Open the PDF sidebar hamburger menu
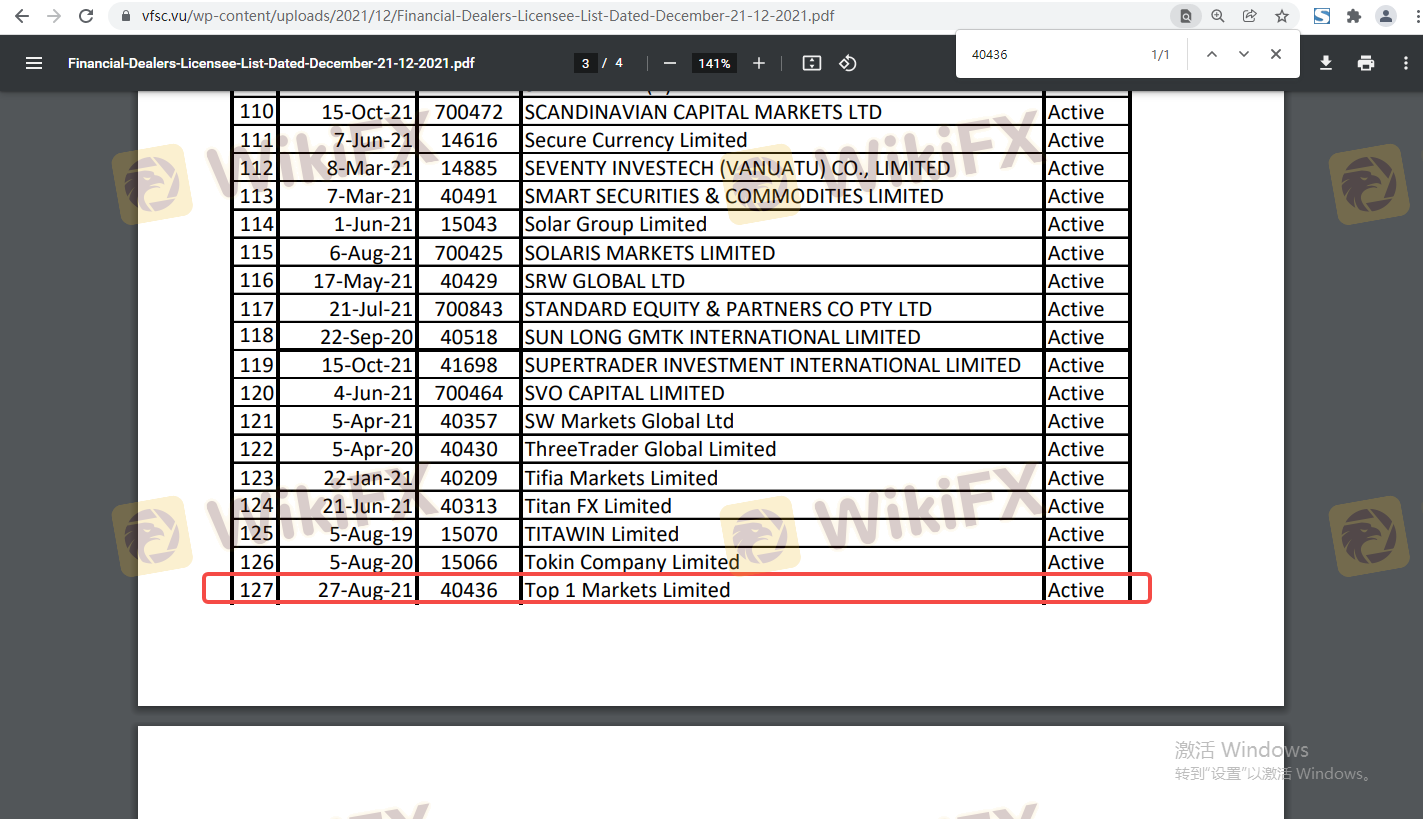Screen dimensions: 1423x819 click(34, 63)
